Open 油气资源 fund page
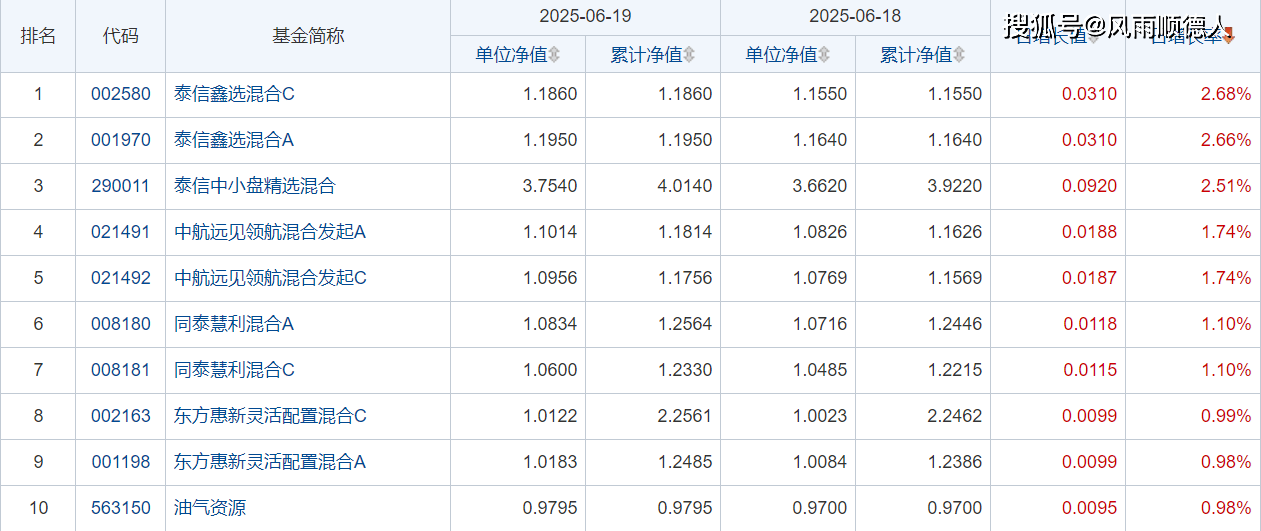This screenshot has height=531, width=1261. pyautogui.click(x=210, y=508)
